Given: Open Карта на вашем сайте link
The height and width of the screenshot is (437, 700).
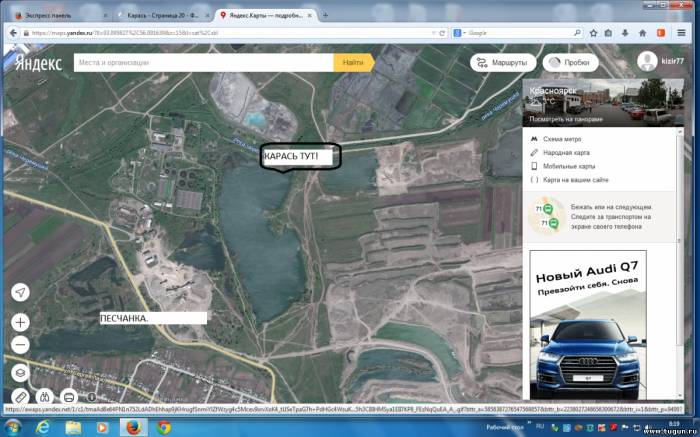Looking at the screenshot, I should 575,180.
